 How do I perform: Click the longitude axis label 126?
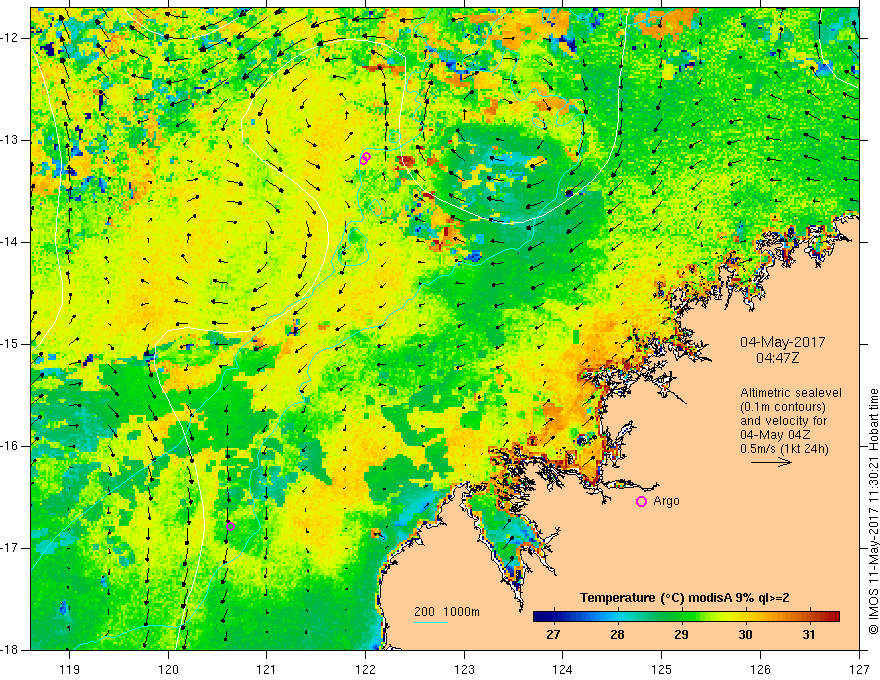(760, 669)
